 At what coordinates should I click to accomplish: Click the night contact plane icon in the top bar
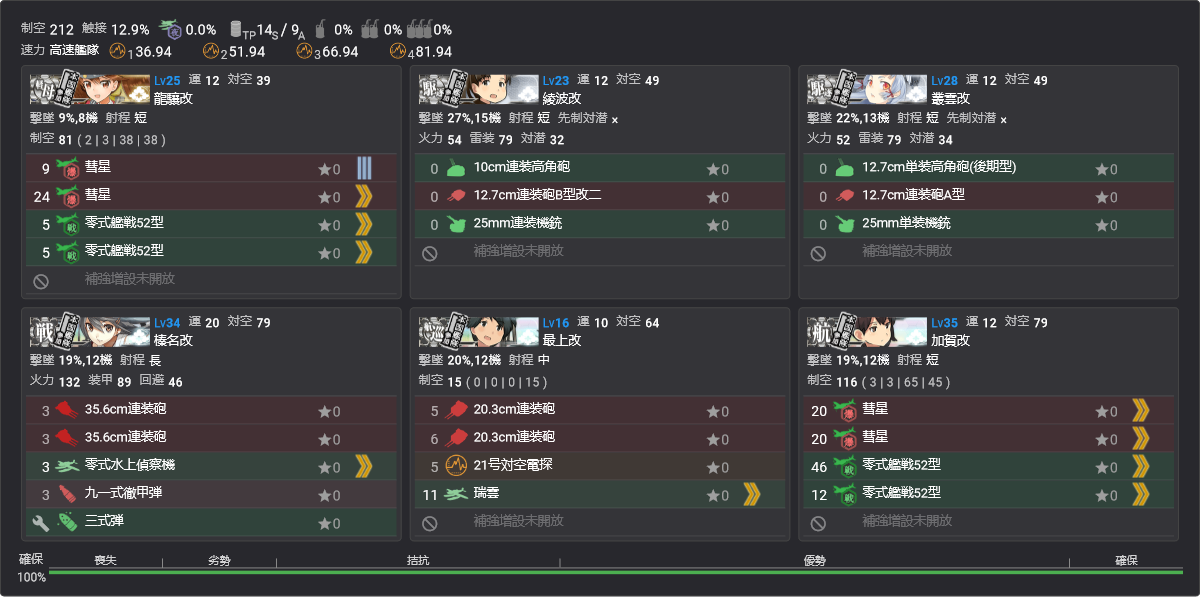[168, 29]
